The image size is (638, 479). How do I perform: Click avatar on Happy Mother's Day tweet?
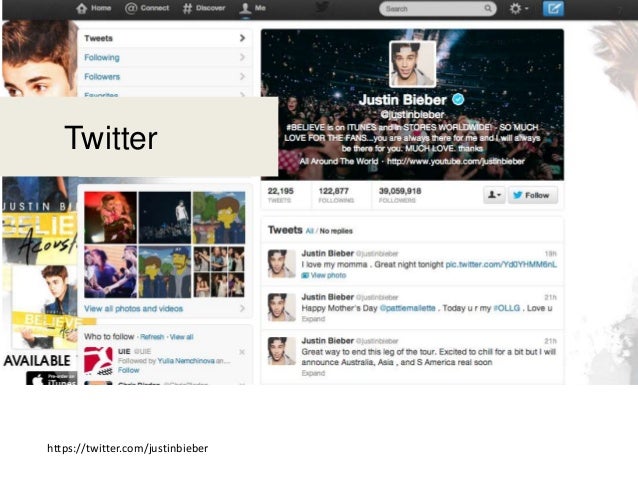pos(282,307)
